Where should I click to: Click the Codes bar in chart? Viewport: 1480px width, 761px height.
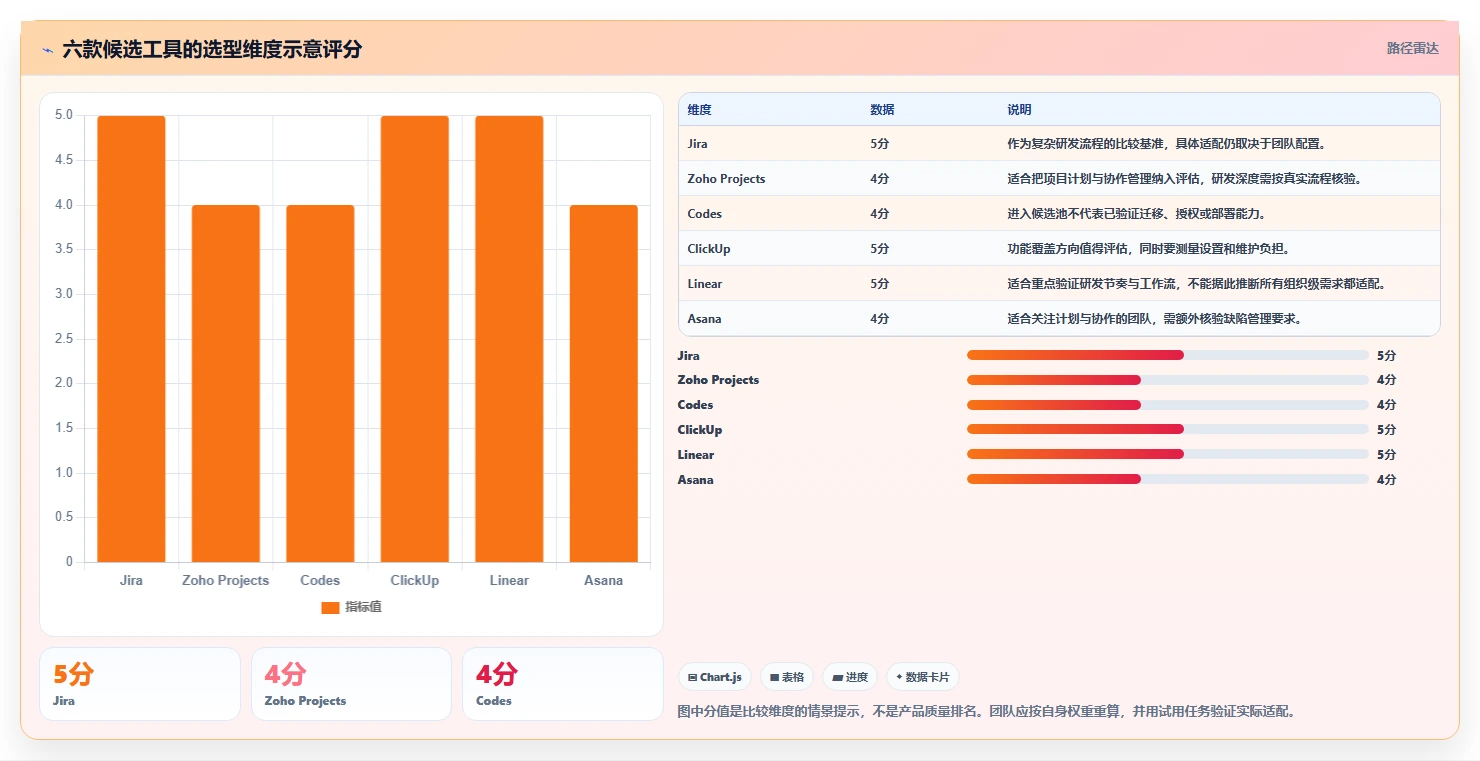click(x=320, y=384)
